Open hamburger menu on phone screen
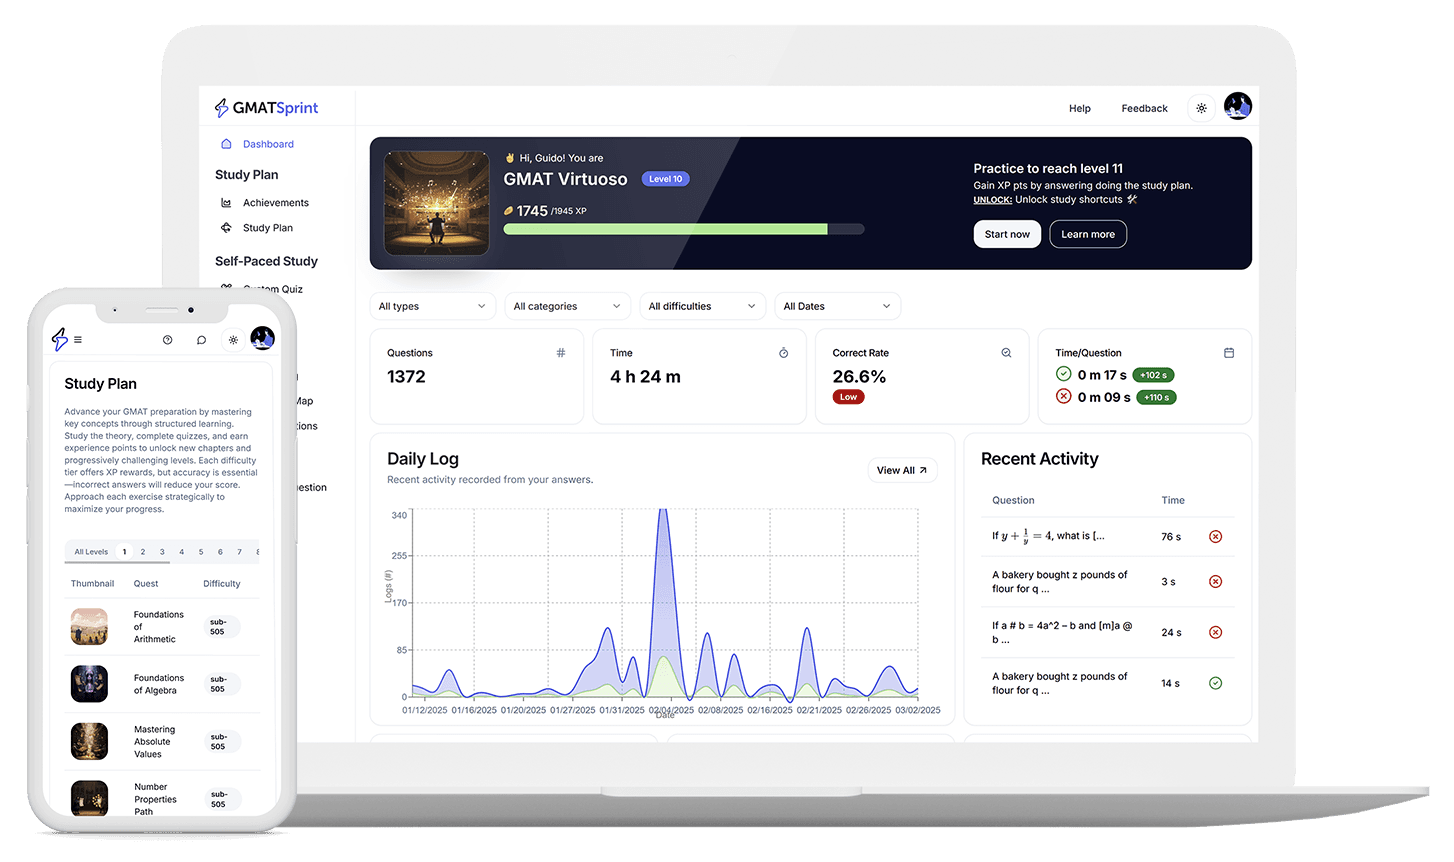The width and height of the screenshot is (1454, 862). [x=78, y=340]
